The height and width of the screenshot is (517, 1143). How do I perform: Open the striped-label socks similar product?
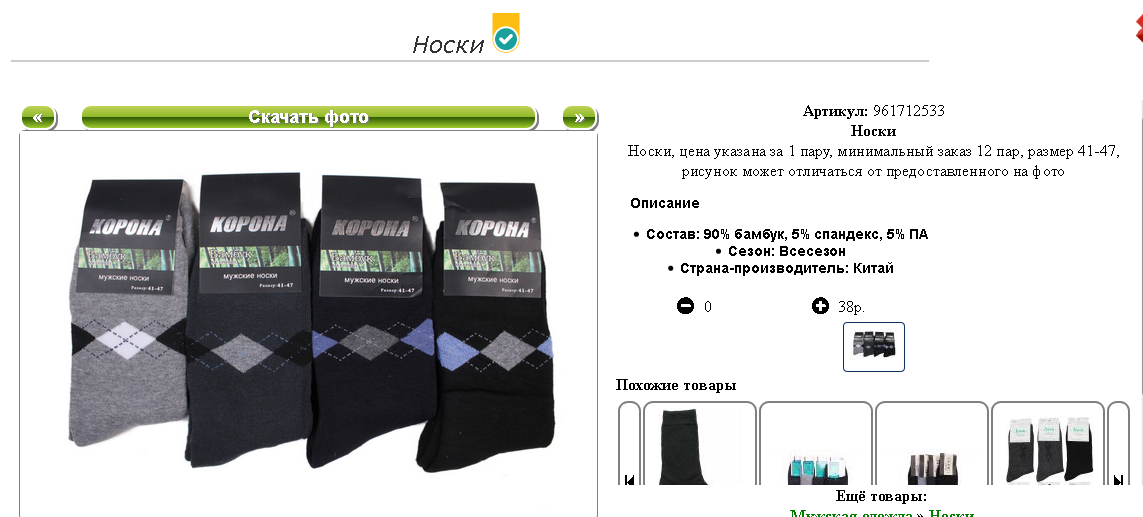[932, 443]
